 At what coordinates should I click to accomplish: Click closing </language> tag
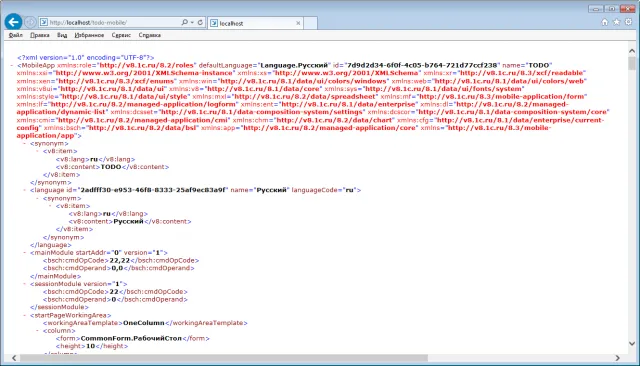[51, 245]
